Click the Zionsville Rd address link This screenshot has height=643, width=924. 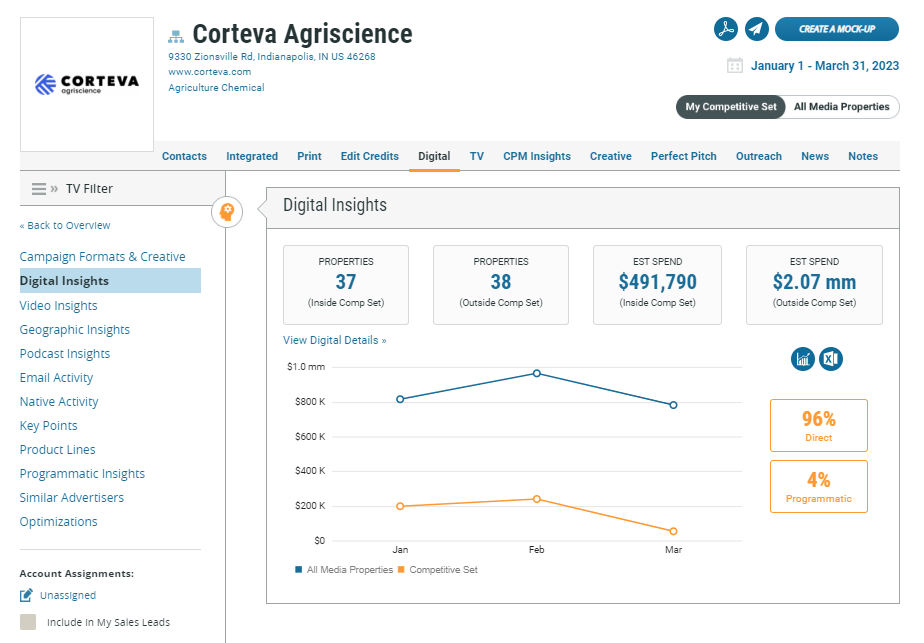(272, 57)
